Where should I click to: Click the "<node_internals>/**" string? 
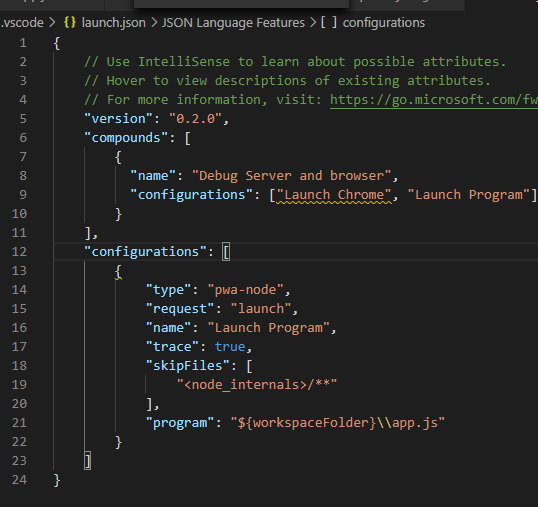tap(257, 385)
